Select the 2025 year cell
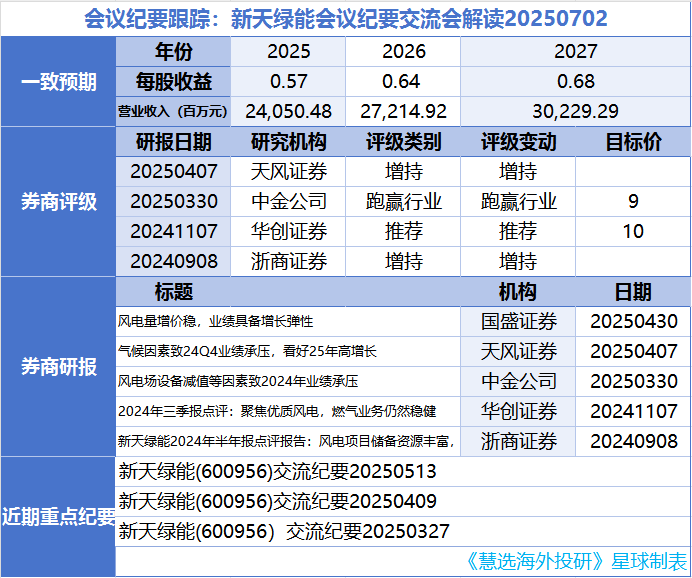 (x=288, y=52)
